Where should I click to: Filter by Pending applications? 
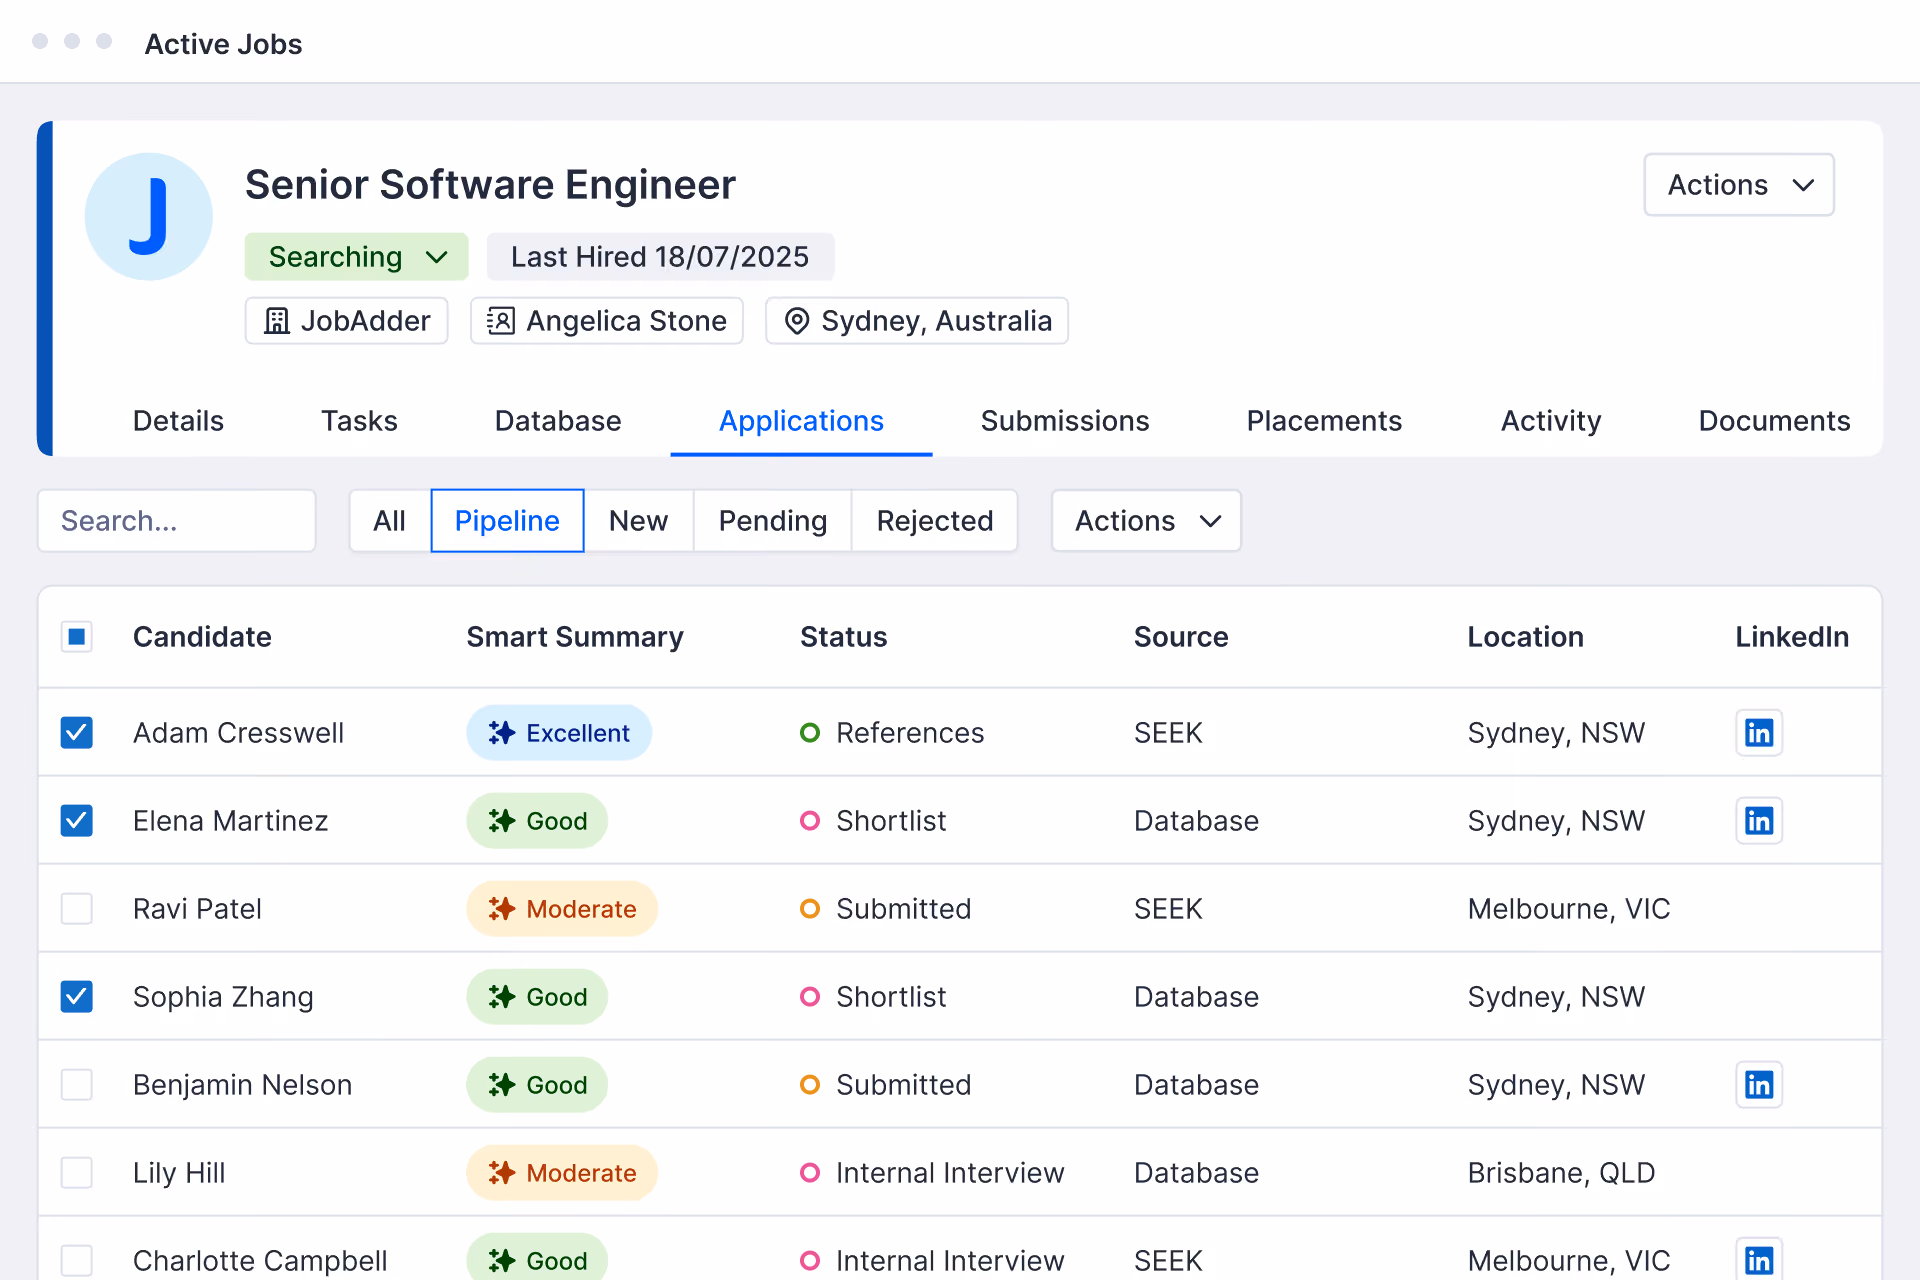[773, 521]
